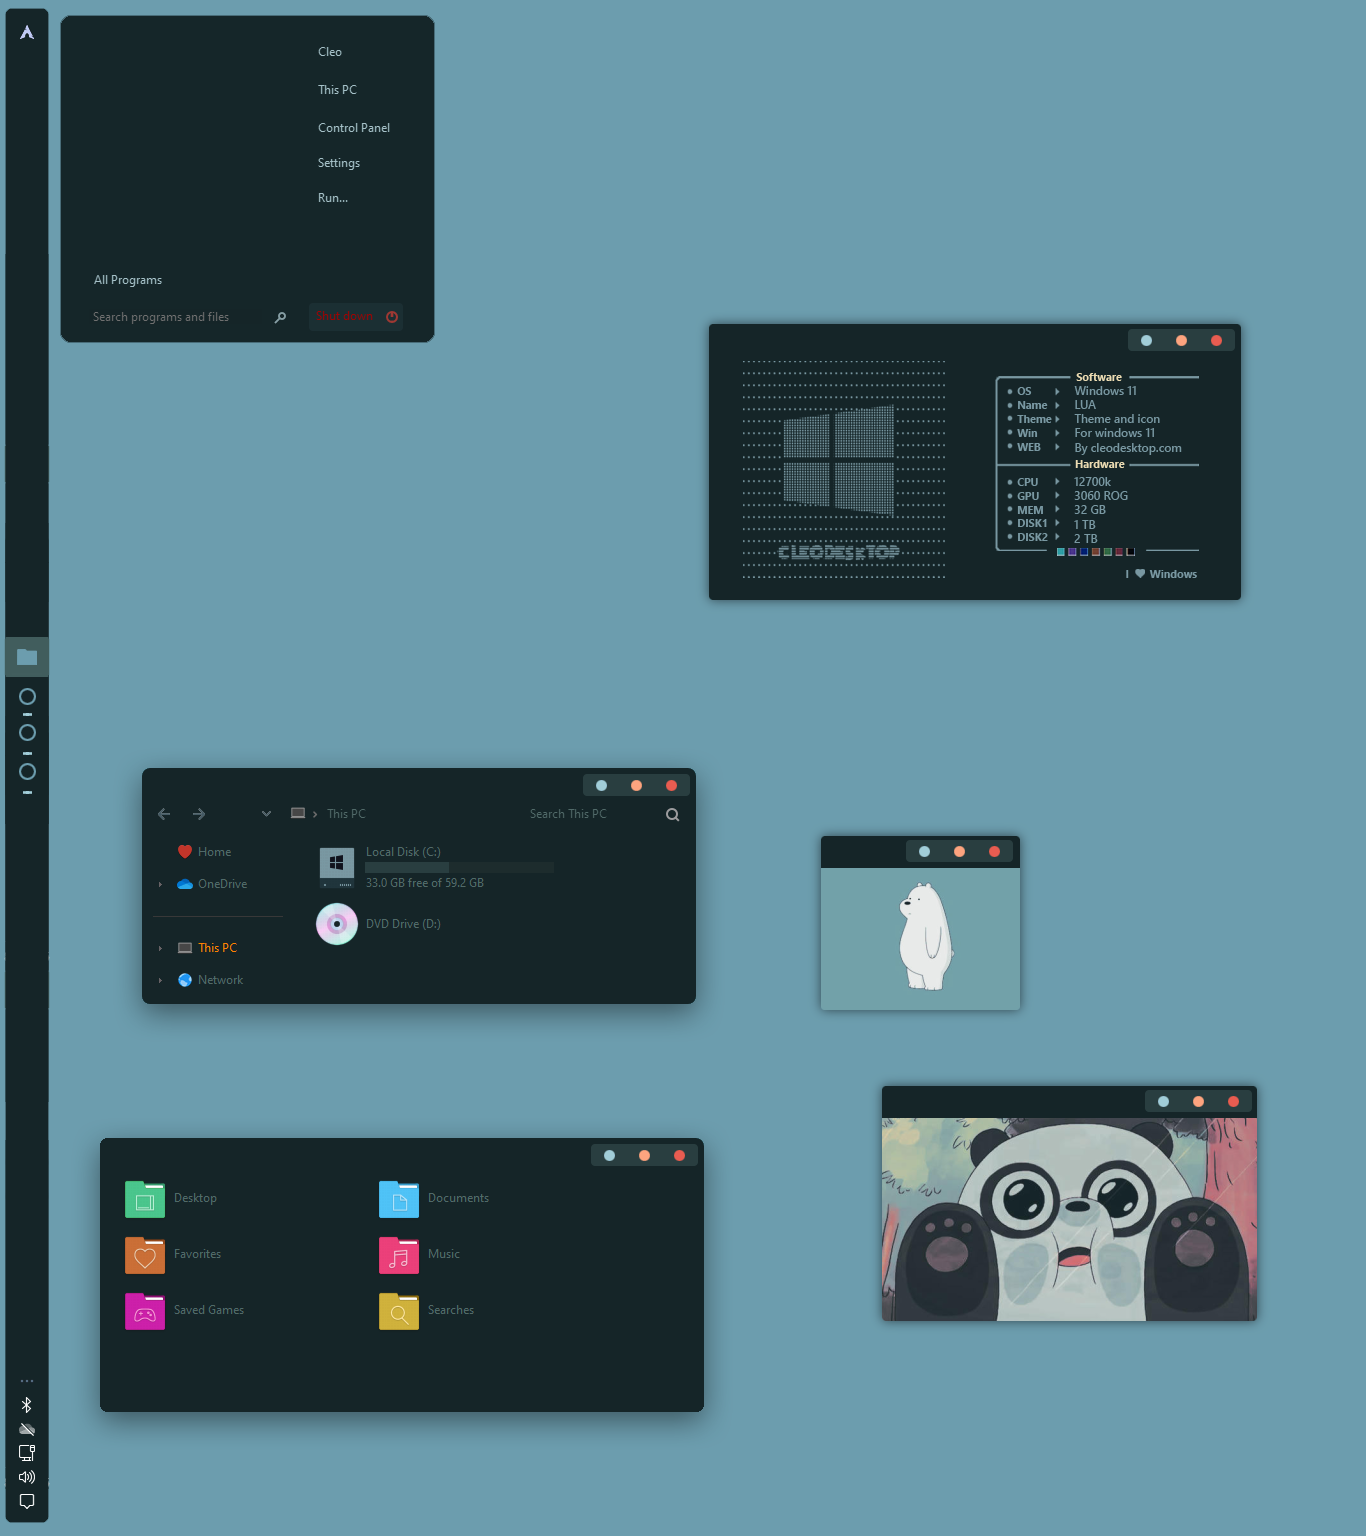Image resolution: width=1366 pixels, height=1536 pixels.
Task: Open the Saved Games folder icon
Action: pos(145,1310)
